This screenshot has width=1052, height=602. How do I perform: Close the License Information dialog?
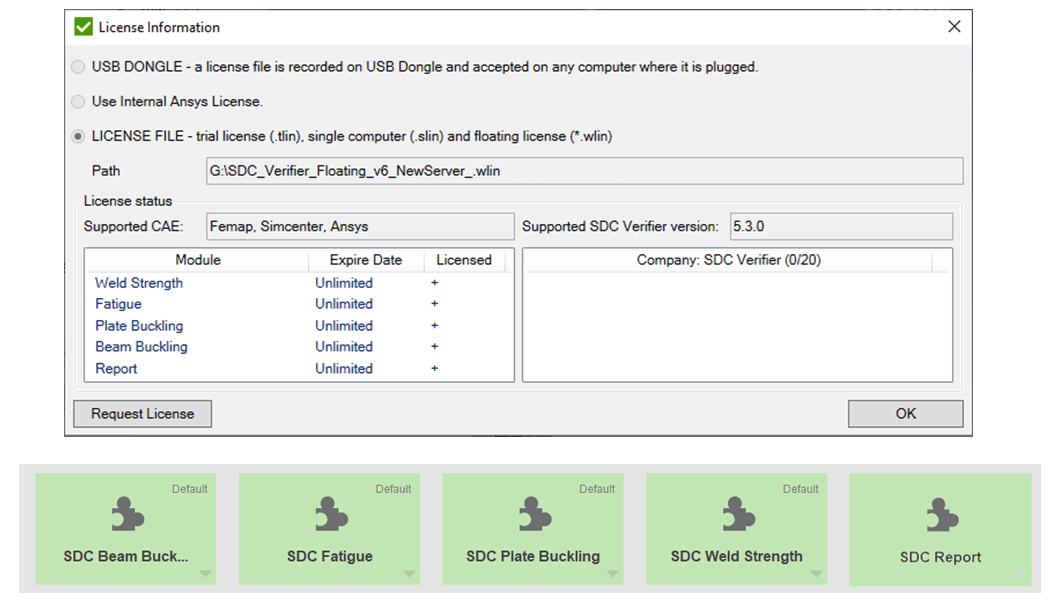click(x=954, y=27)
